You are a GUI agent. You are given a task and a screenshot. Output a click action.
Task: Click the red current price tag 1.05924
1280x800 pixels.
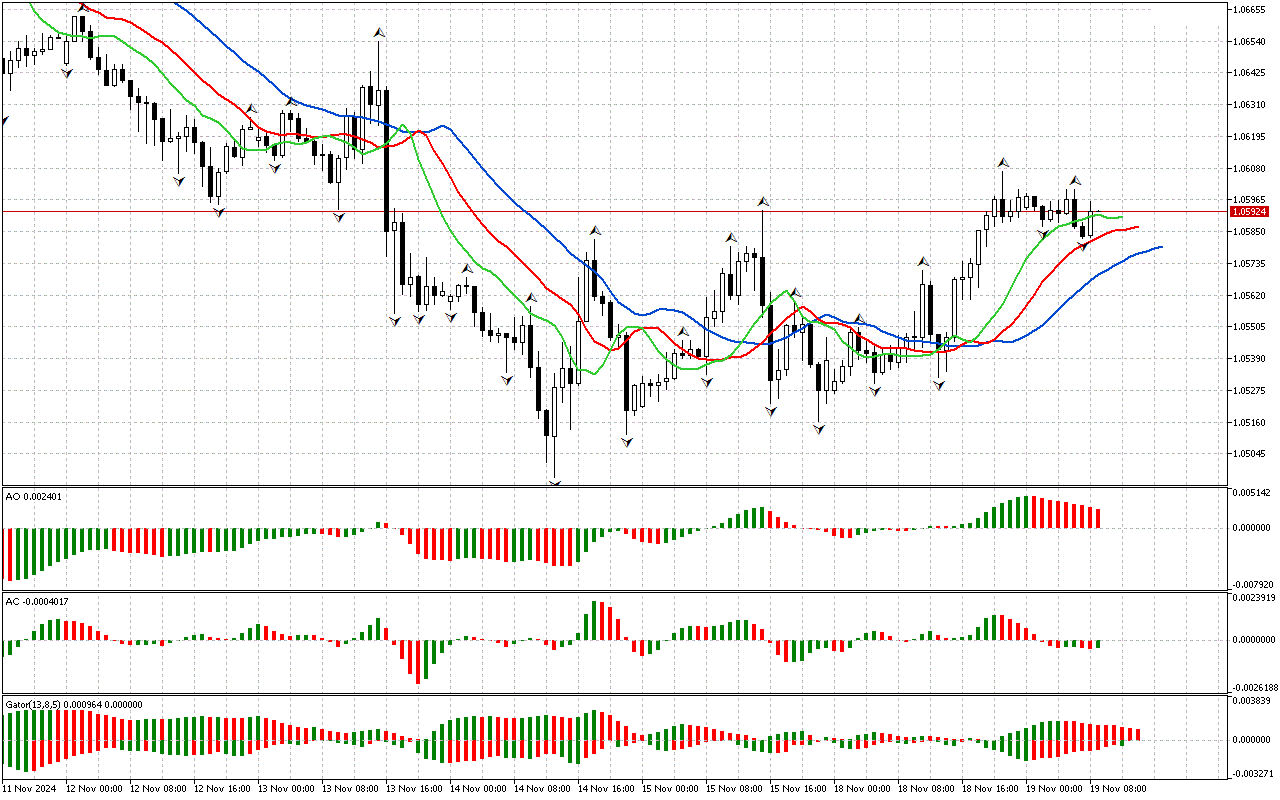pyautogui.click(x=1250, y=212)
